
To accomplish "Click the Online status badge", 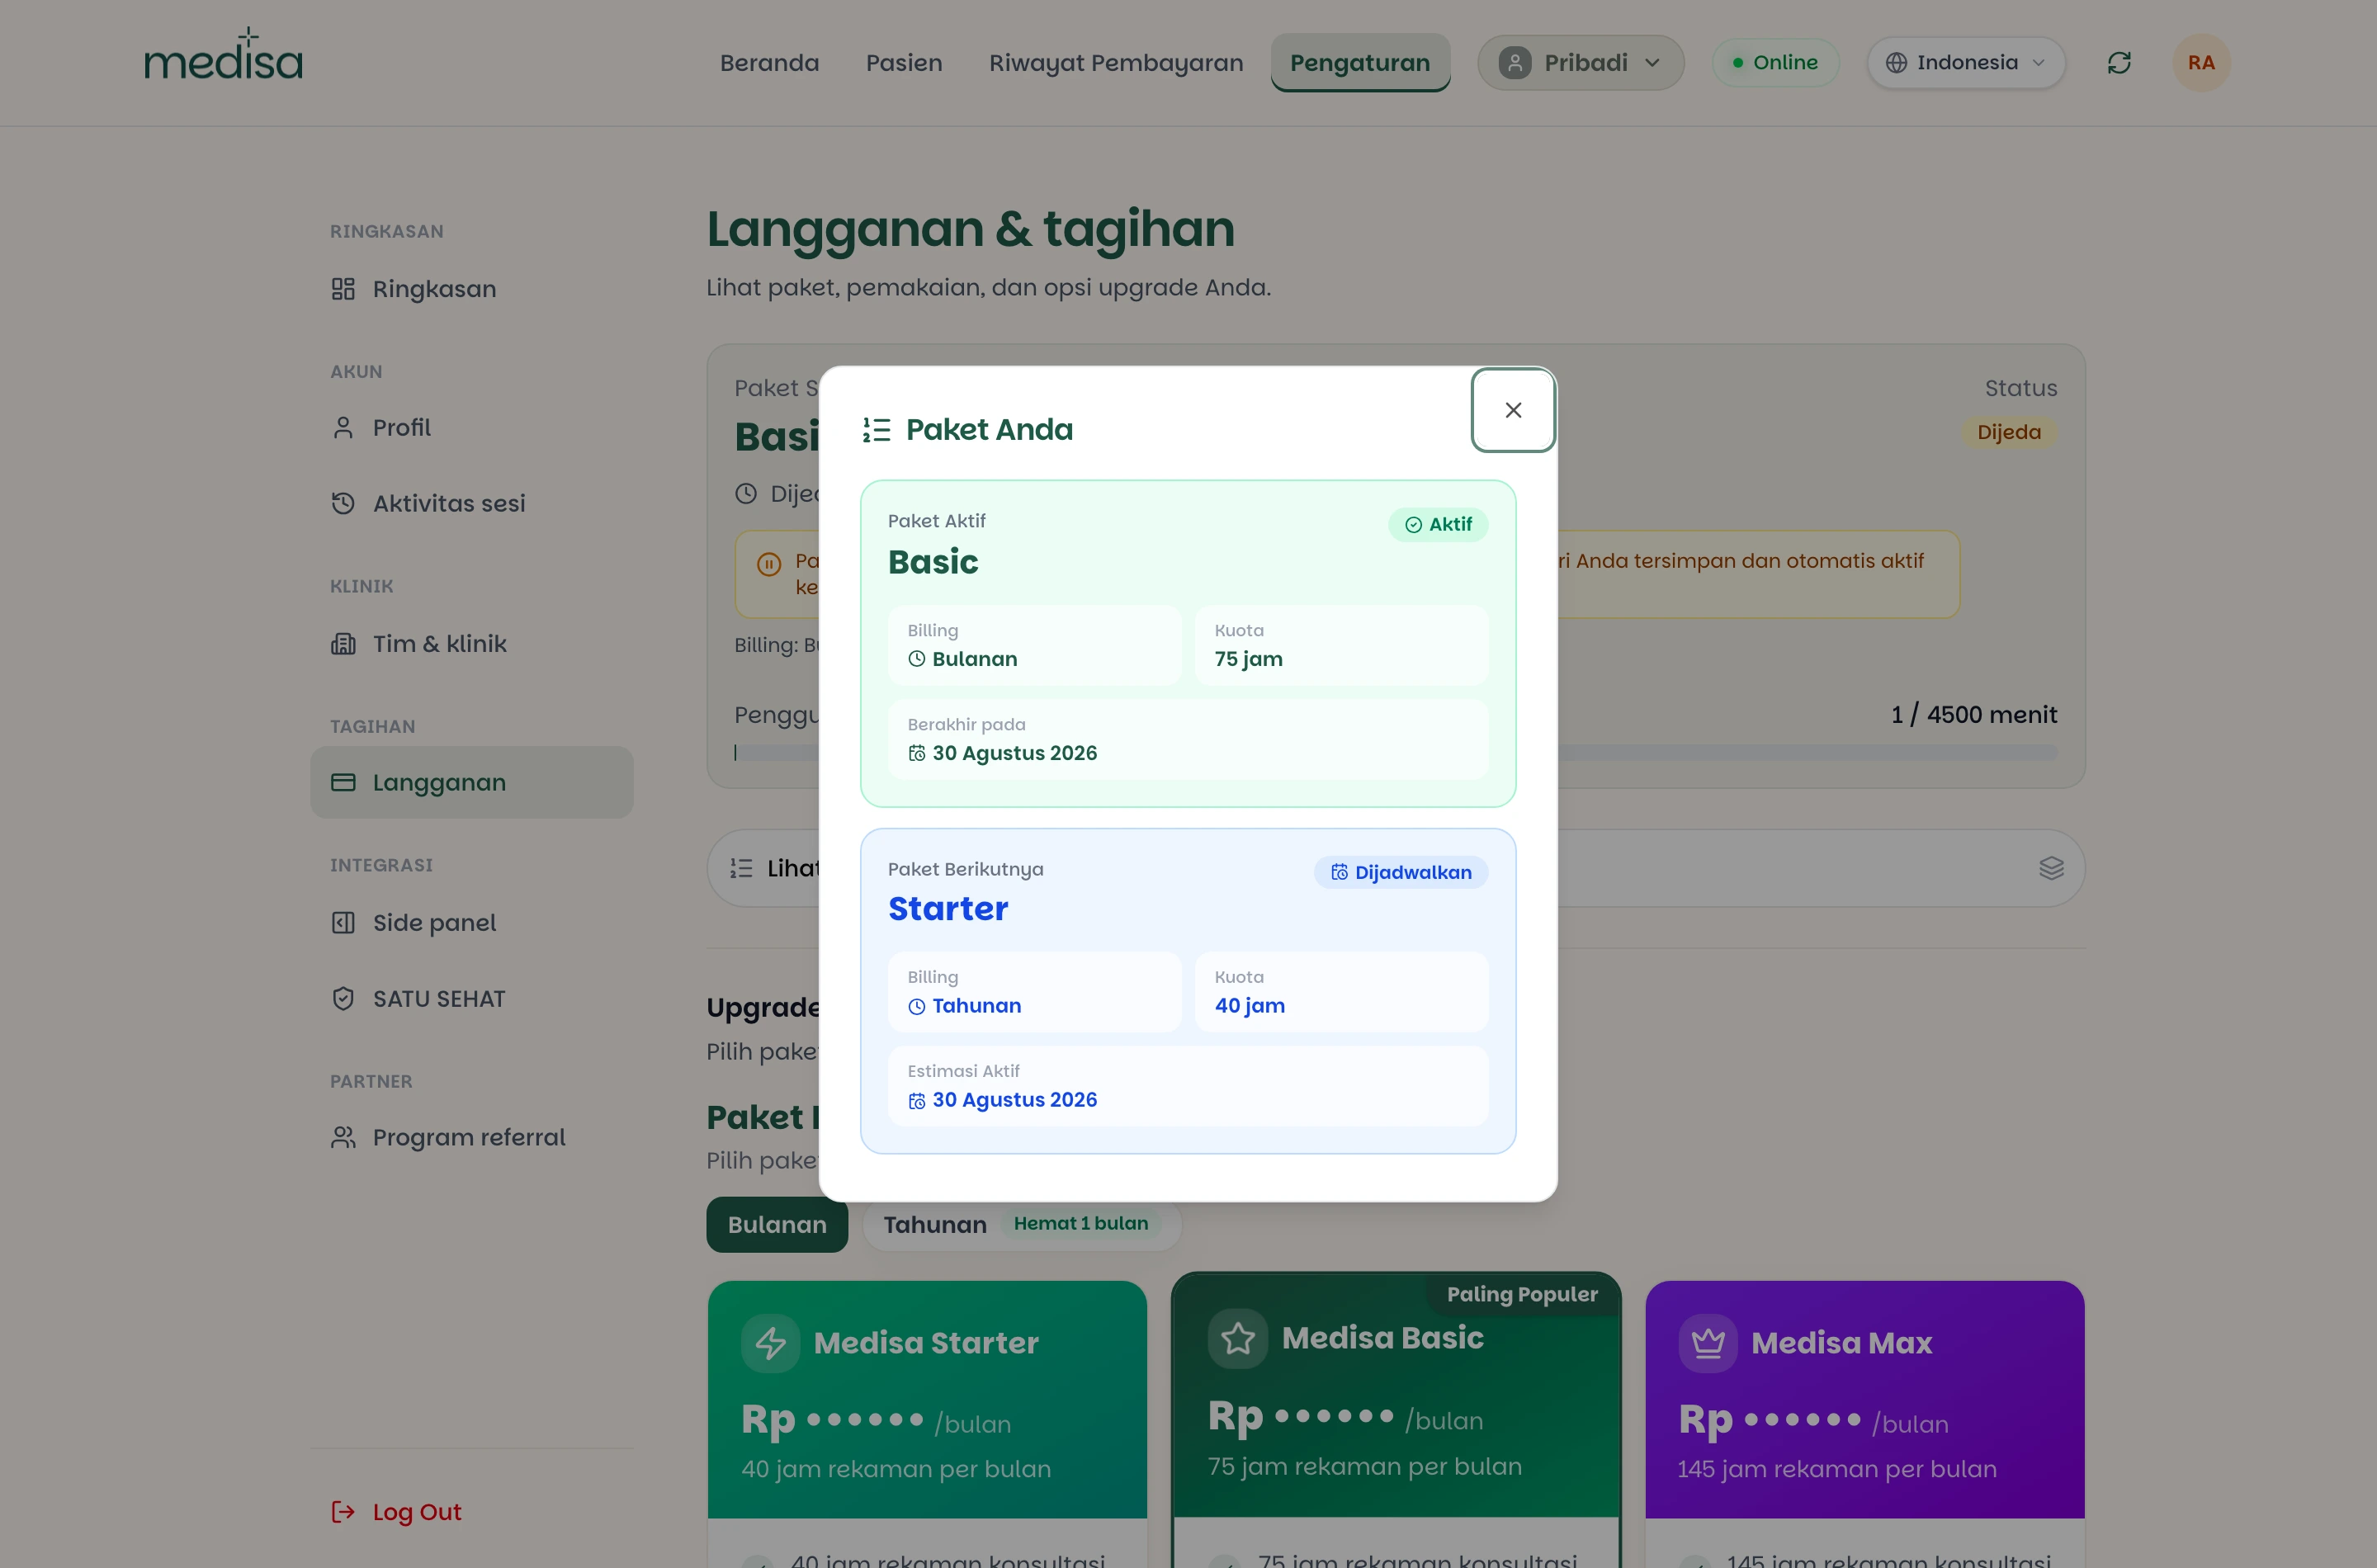I will click(x=1775, y=63).
